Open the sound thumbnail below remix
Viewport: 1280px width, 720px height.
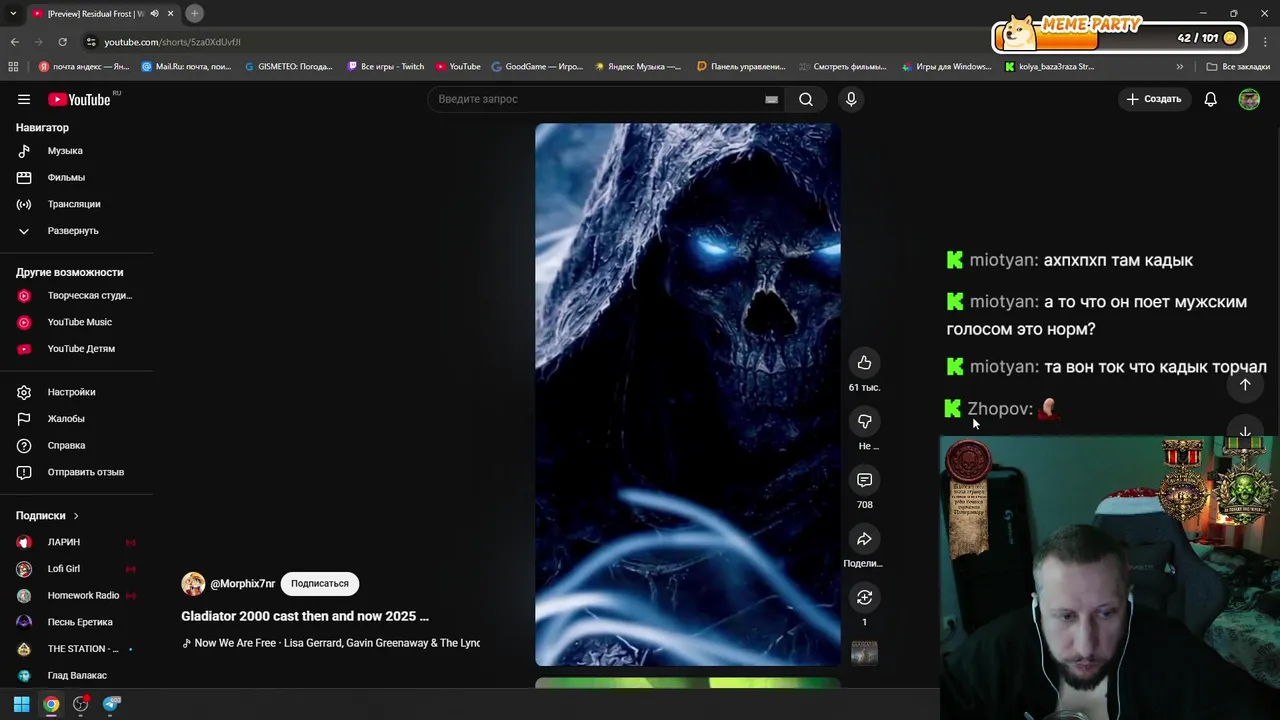(864, 653)
